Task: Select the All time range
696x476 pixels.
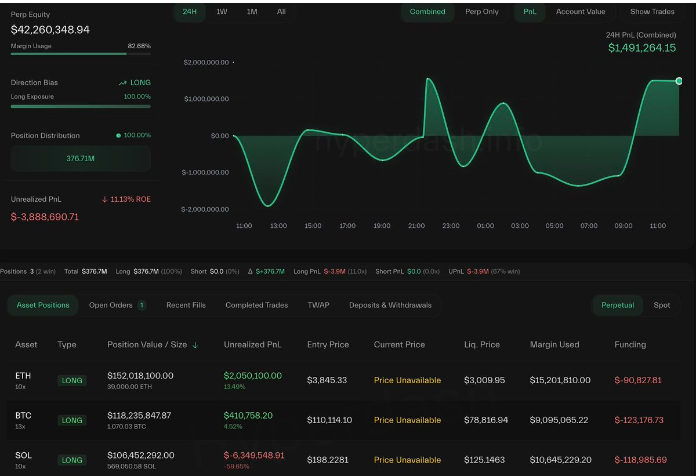Action: (x=281, y=12)
